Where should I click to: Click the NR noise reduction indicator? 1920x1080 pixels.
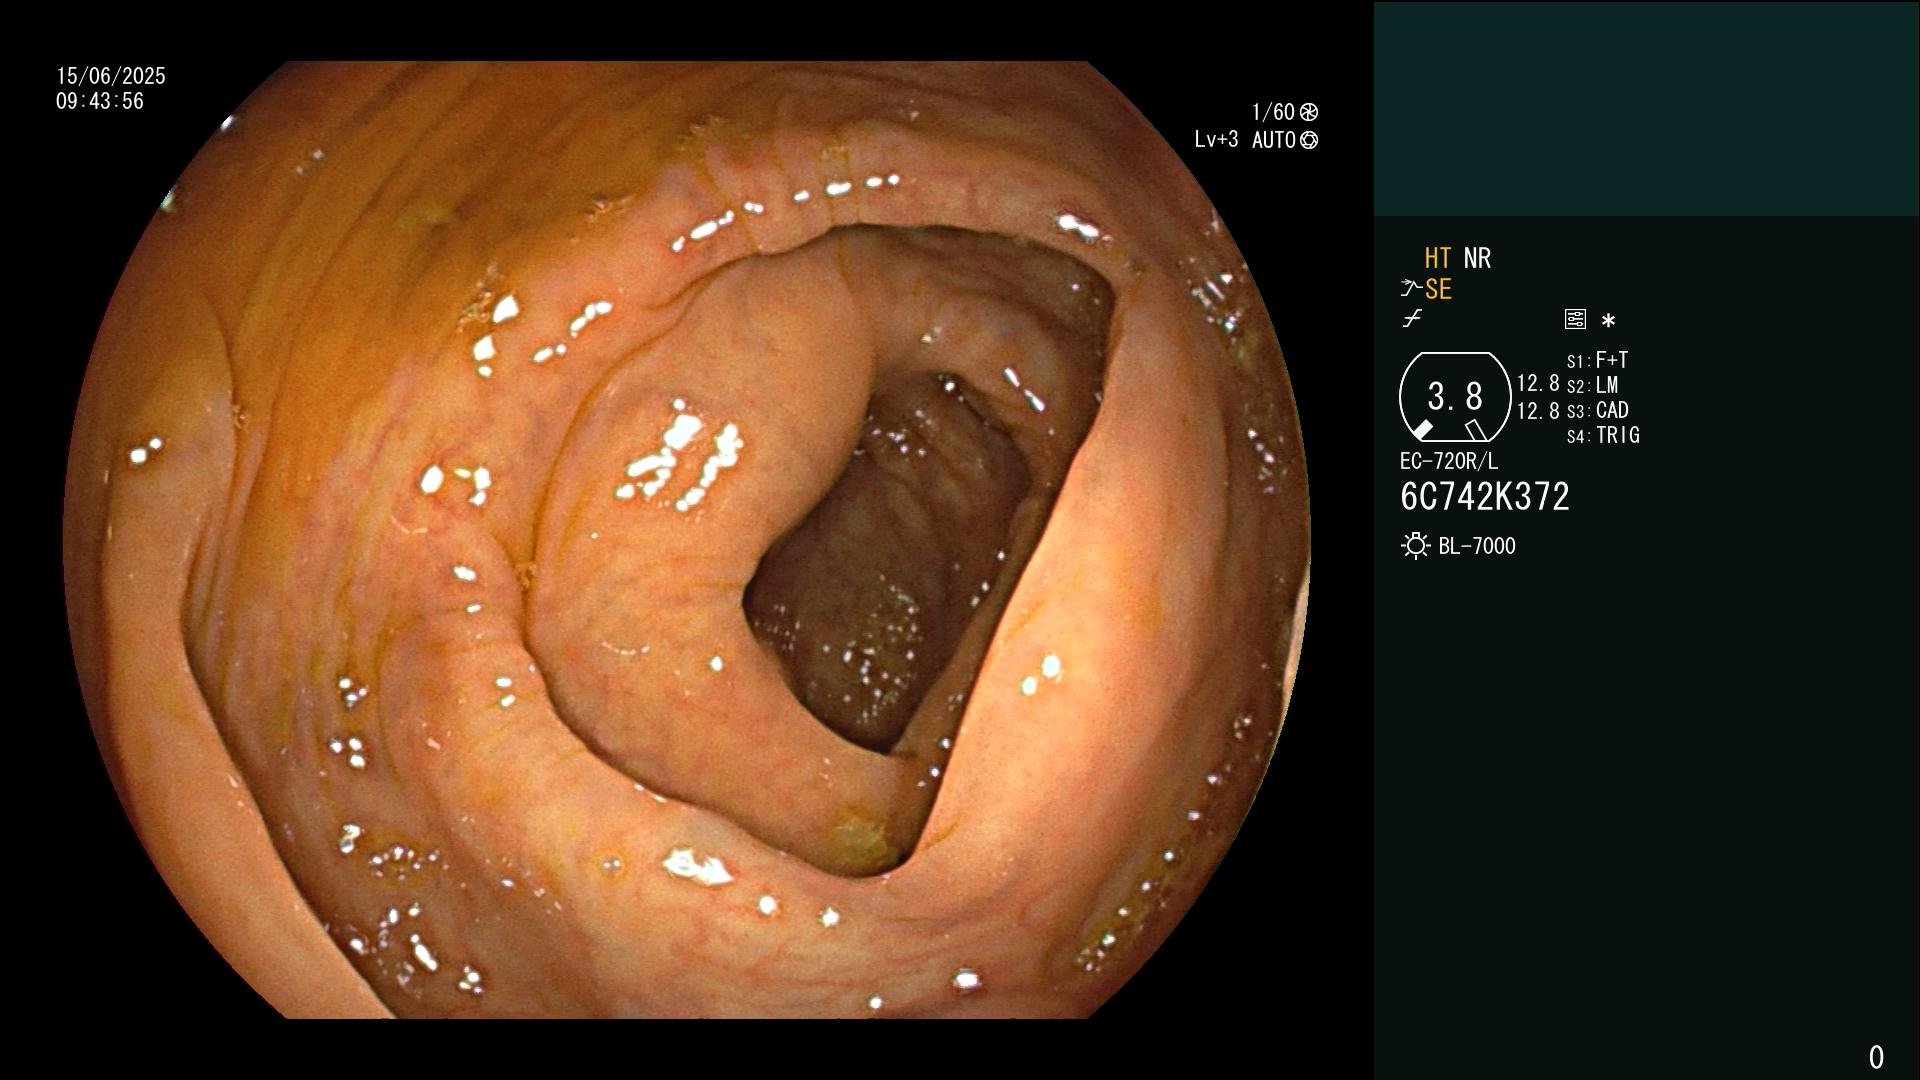pyautogui.click(x=1477, y=258)
